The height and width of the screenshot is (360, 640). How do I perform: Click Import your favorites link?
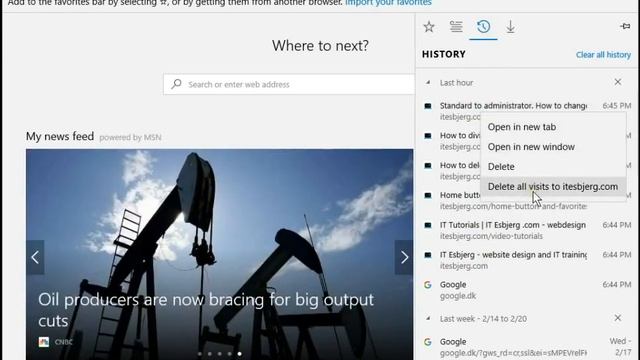point(388,3)
